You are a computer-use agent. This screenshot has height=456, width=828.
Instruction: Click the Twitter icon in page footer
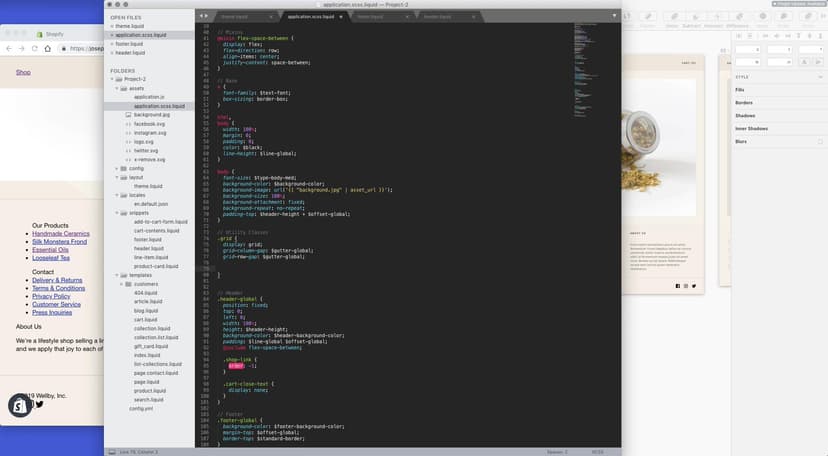40,404
